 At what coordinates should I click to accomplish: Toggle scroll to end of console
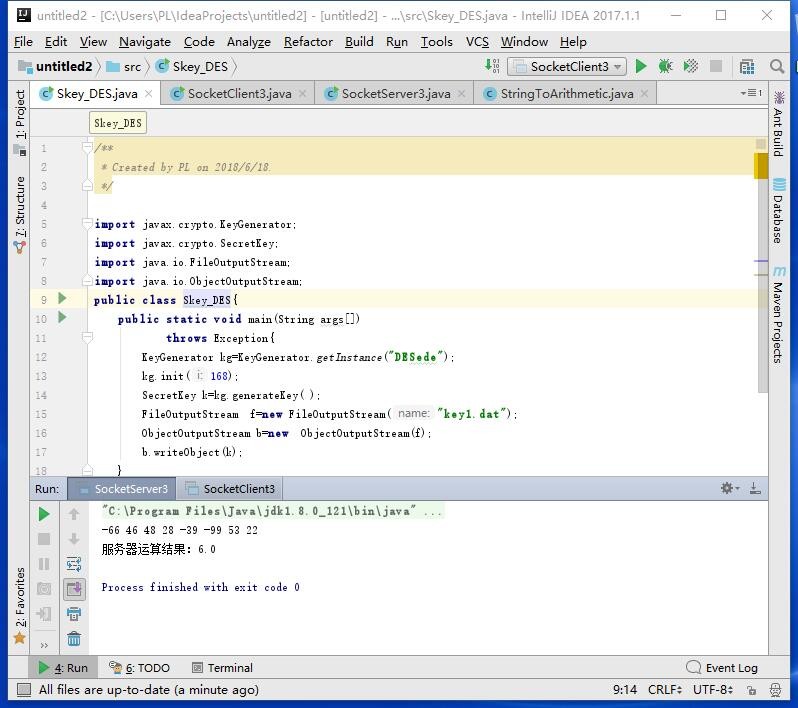coord(74,589)
